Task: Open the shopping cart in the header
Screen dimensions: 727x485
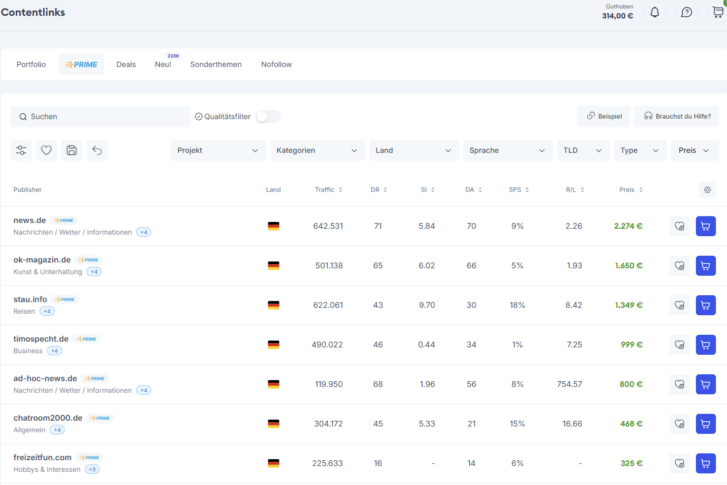Action: pyautogui.click(x=718, y=13)
